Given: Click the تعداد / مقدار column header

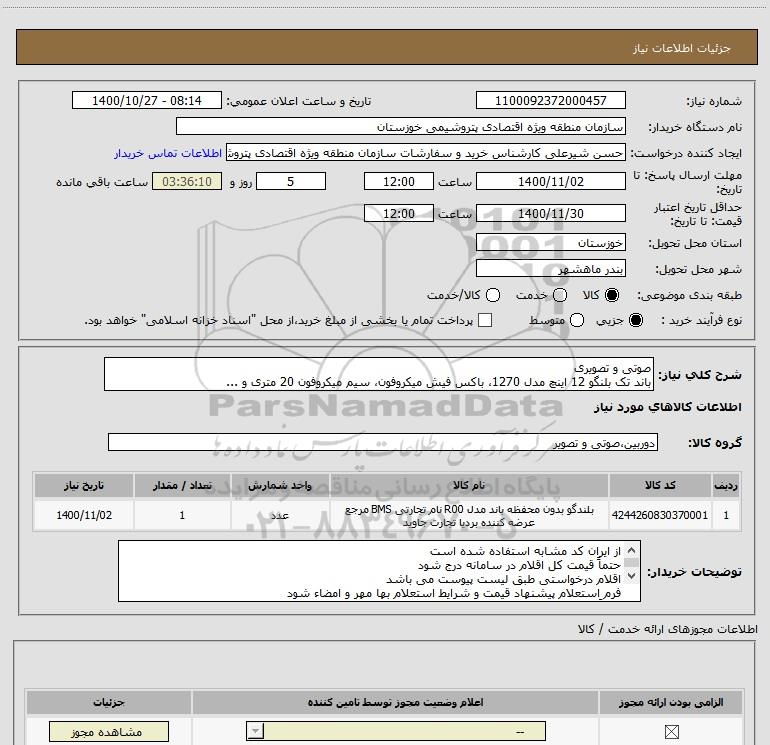Looking at the screenshot, I should click(182, 485).
